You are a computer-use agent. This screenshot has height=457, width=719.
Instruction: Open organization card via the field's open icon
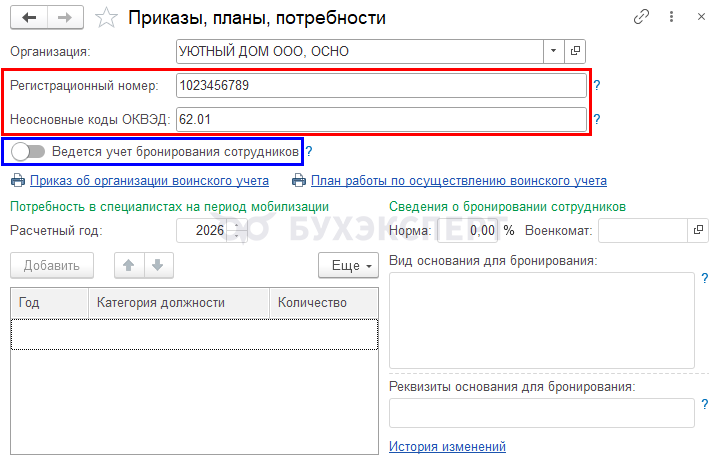(x=575, y=51)
